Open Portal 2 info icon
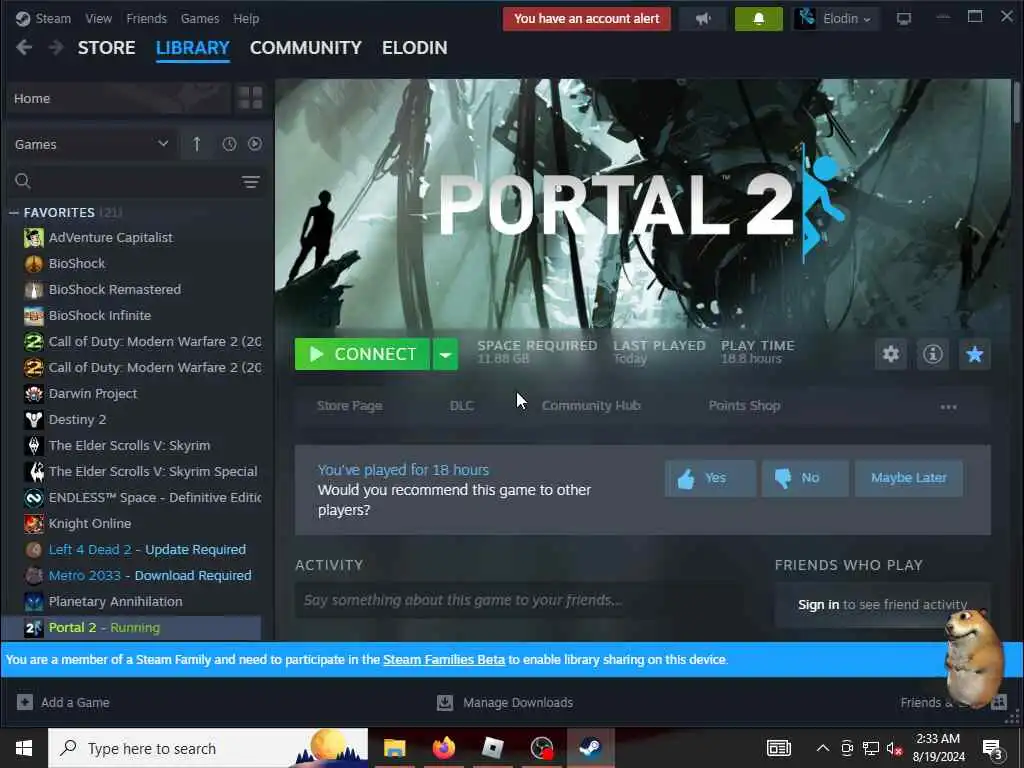 933,354
